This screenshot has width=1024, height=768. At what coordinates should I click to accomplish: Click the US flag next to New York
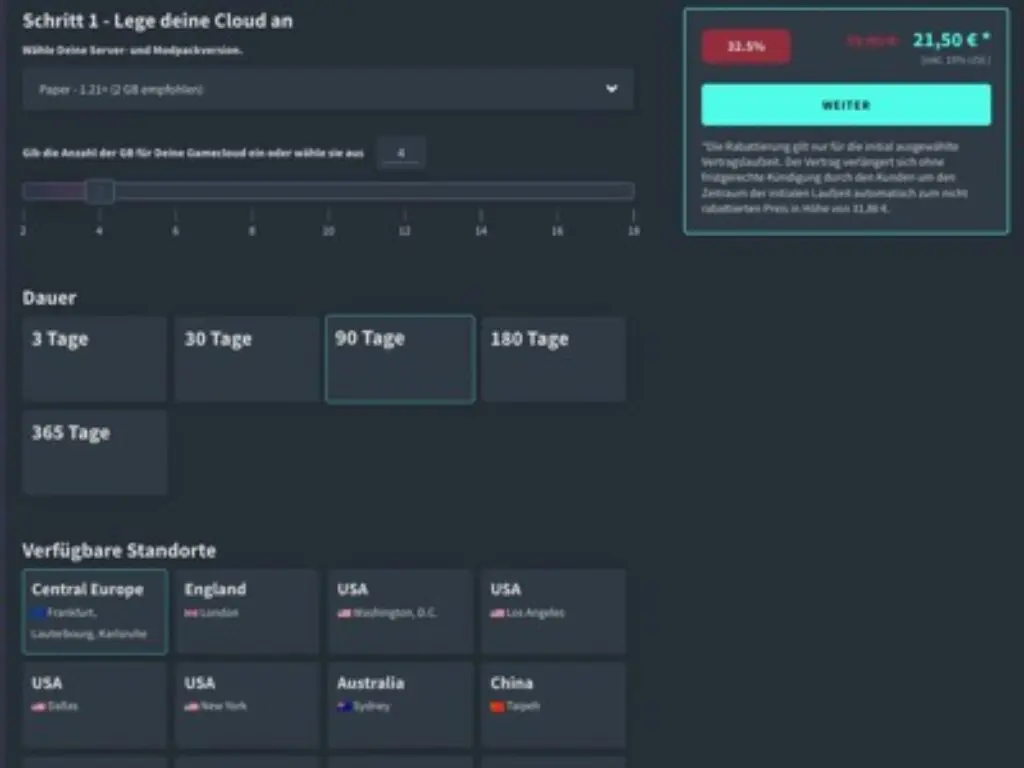coord(191,706)
